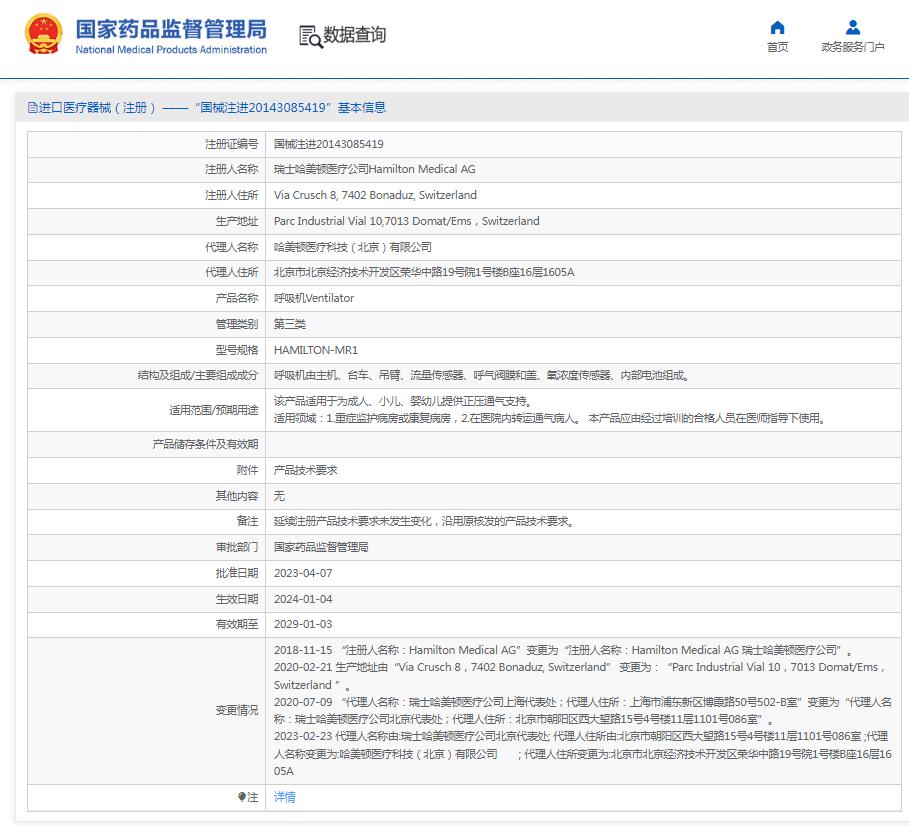Viewport: 909px width, 826px height.
Task: Click the 首页 house icon
Action: 777,27
